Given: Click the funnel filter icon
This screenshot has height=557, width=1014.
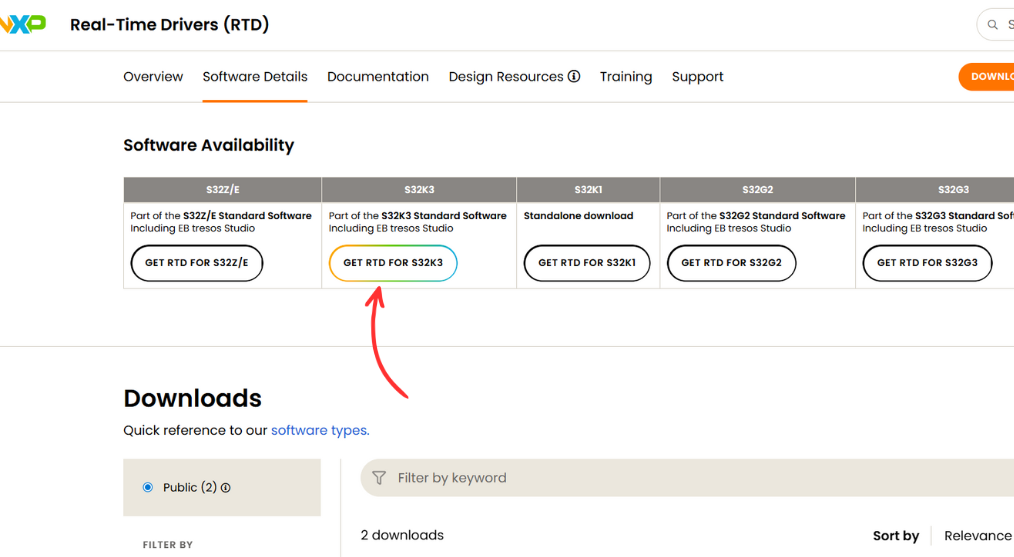Looking at the screenshot, I should pyautogui.click(x=379, y=478).
